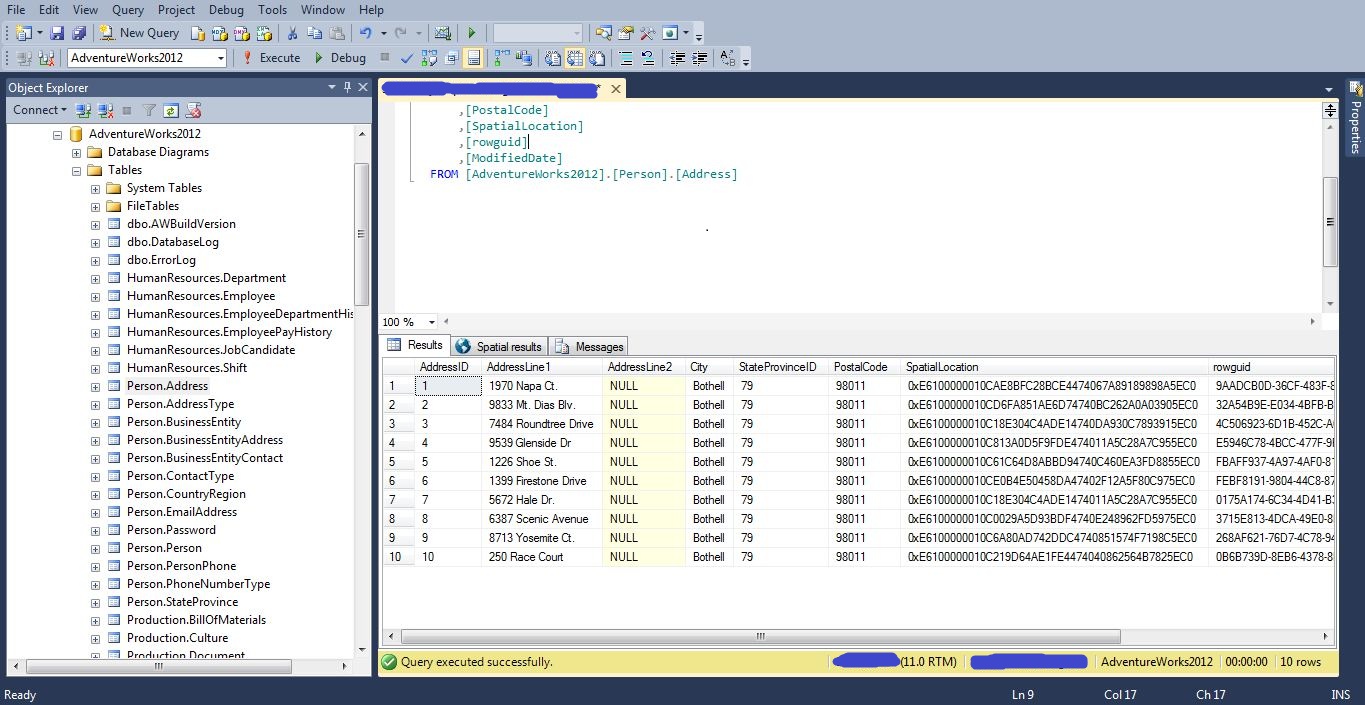Viewport: 1365px width, 705px height.
Task: Click the Increase Indent icon
Action: pyautogui.click(x=700, y=58)
